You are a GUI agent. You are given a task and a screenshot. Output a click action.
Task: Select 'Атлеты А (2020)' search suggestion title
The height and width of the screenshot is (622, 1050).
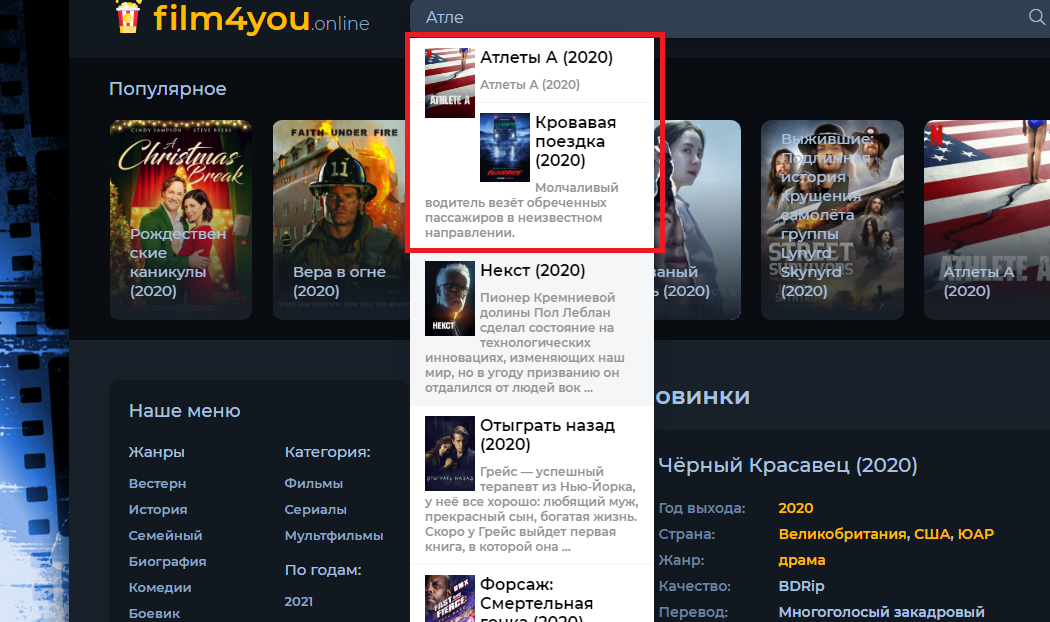tap(546, 58)
